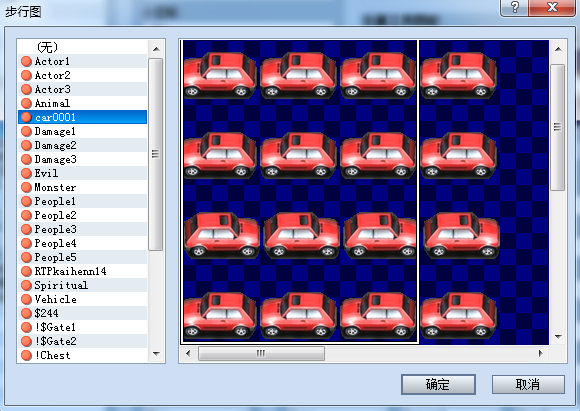Pick Actor3 from the file list

tap(82, 89)
